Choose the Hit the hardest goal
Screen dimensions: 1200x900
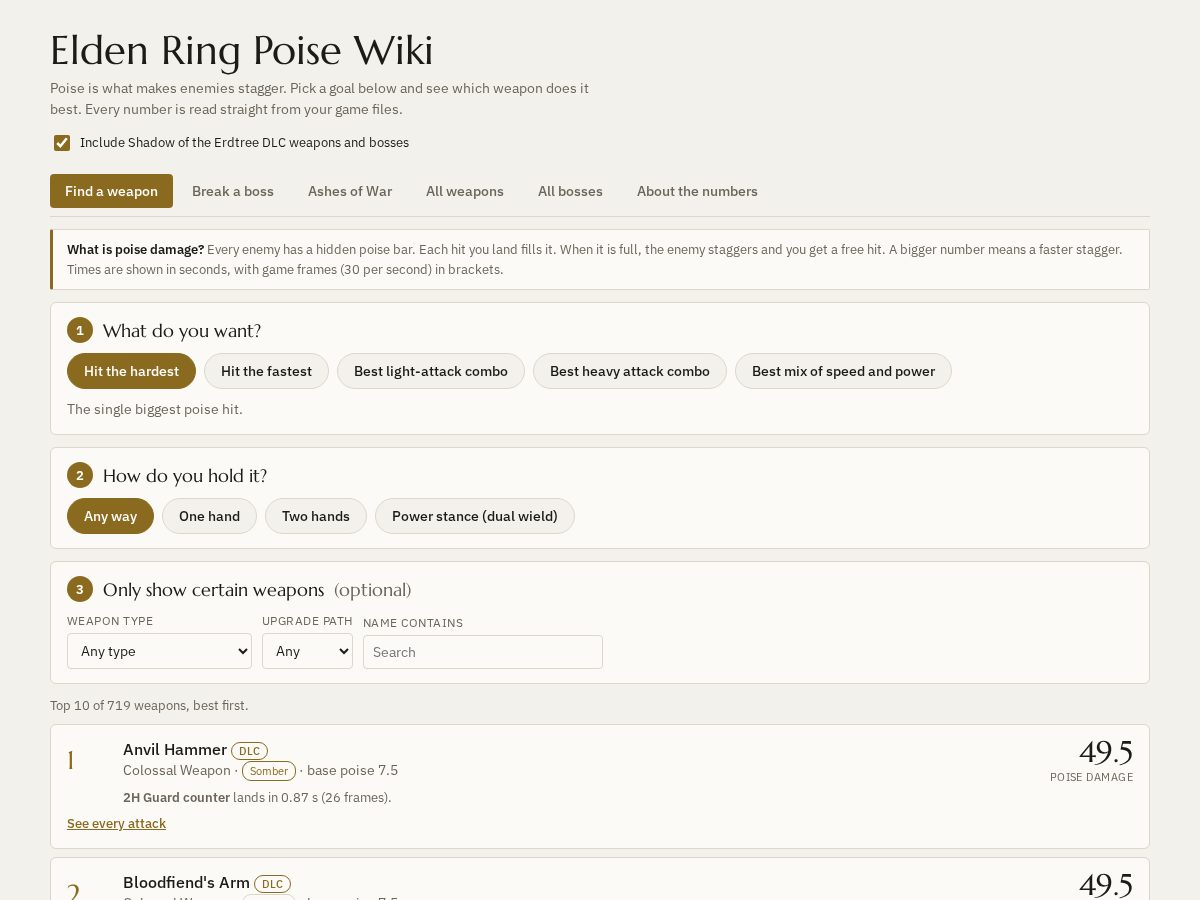[131, 371]
